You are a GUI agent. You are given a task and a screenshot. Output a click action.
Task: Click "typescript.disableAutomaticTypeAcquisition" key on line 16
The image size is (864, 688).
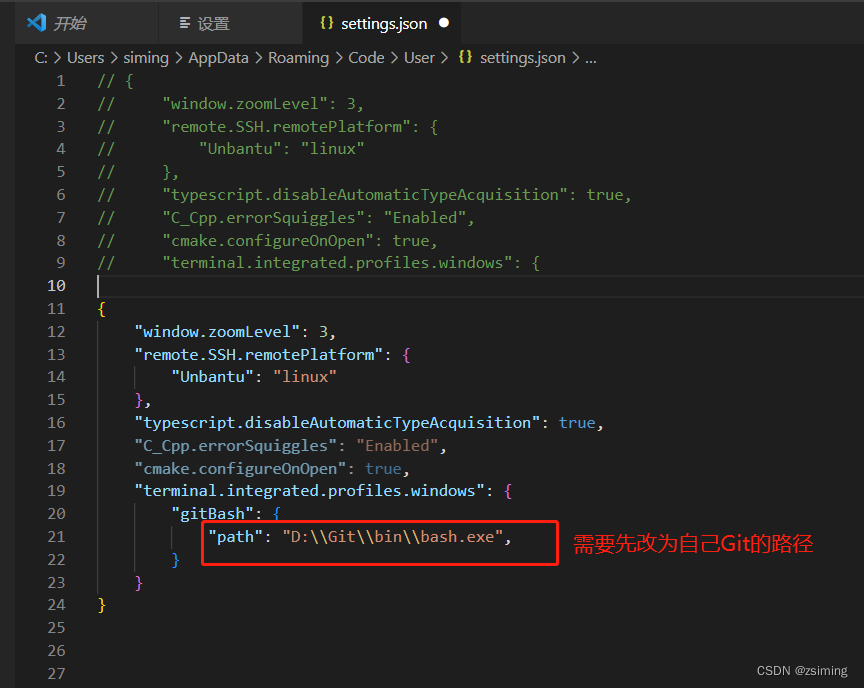click(x=337, y=422)
